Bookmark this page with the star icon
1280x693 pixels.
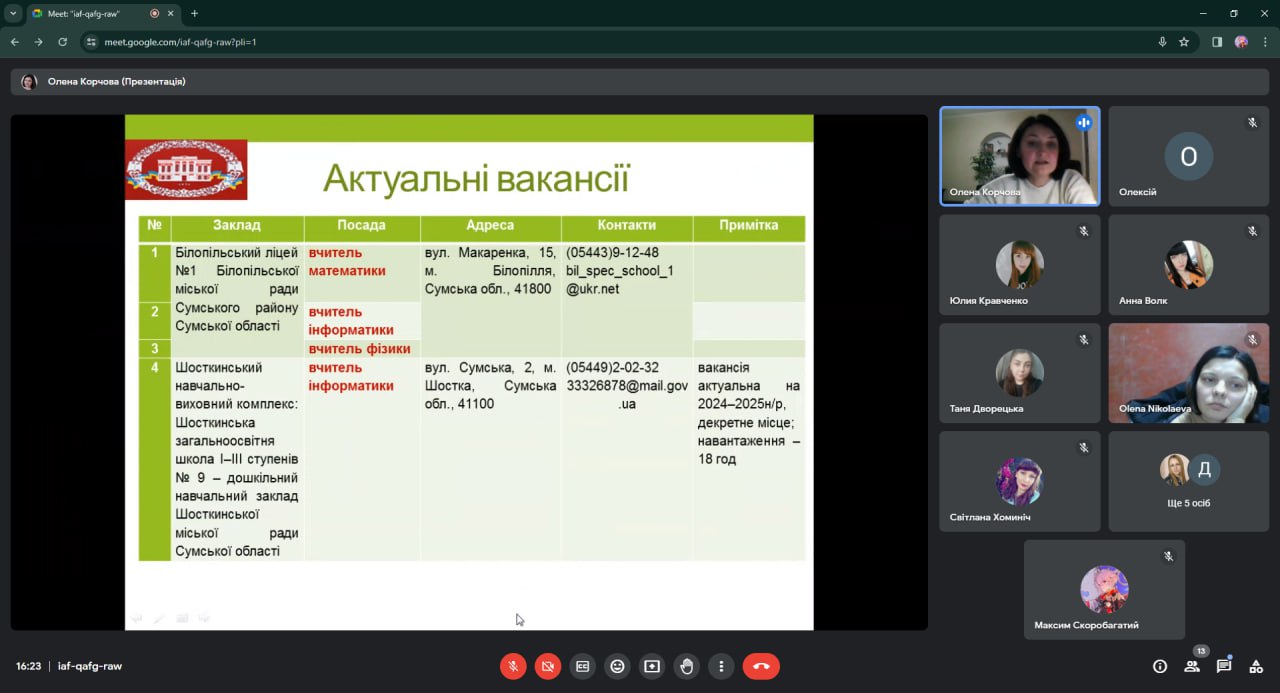[x=1184, y=42]
